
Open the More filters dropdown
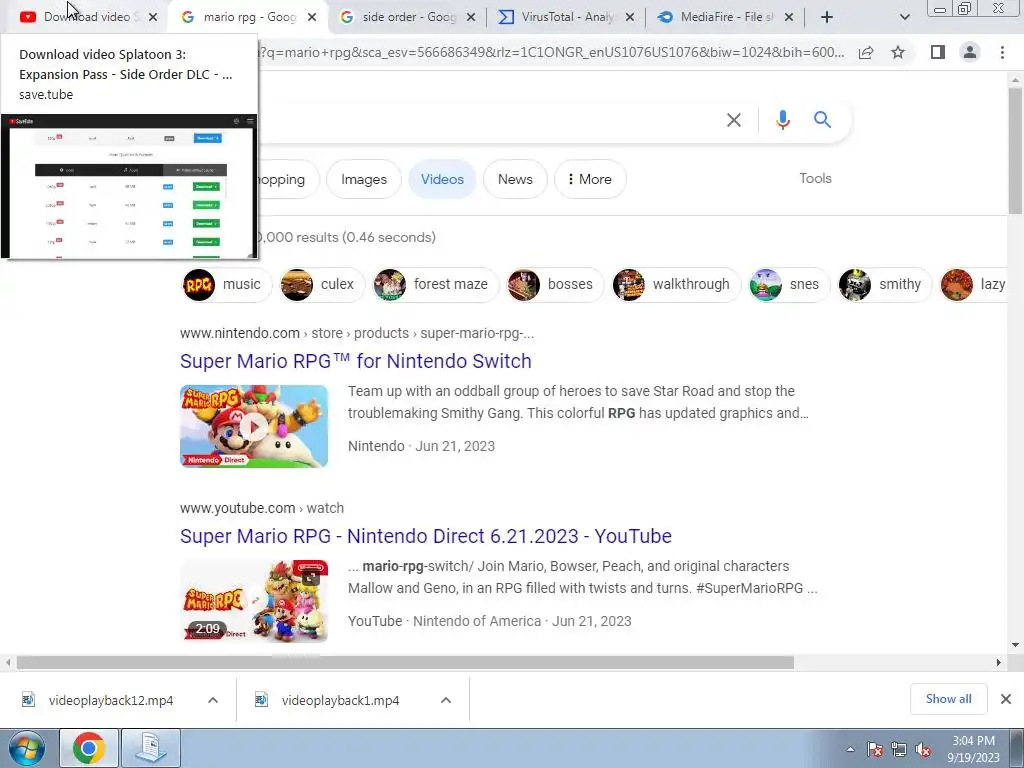(x=590, y=179)
